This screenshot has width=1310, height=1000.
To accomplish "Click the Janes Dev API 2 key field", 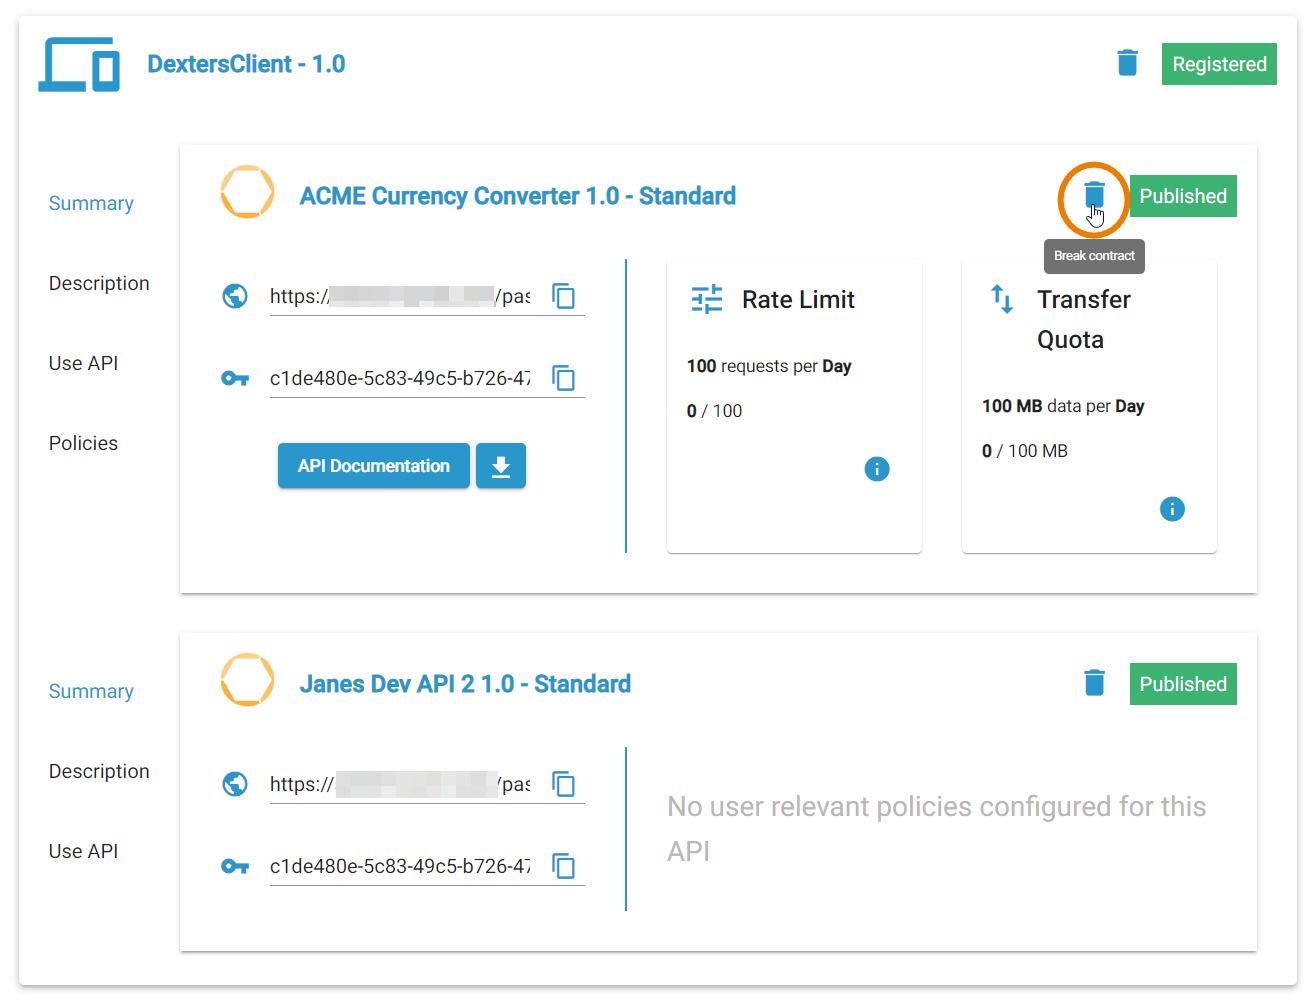I will pos(400,866).
